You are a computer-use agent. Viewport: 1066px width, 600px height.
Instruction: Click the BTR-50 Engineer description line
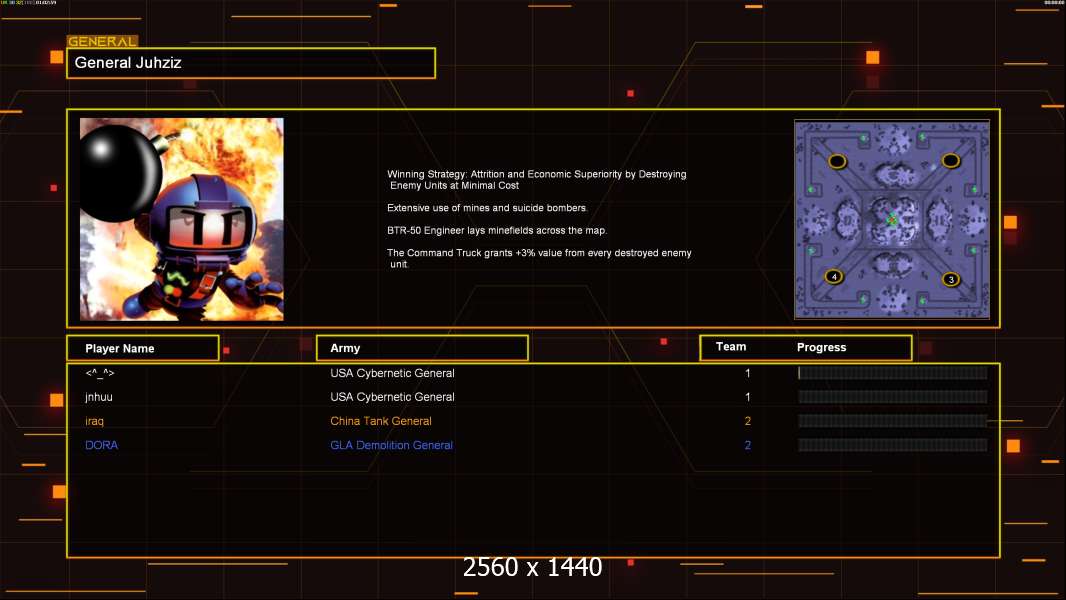click(497, 230)
